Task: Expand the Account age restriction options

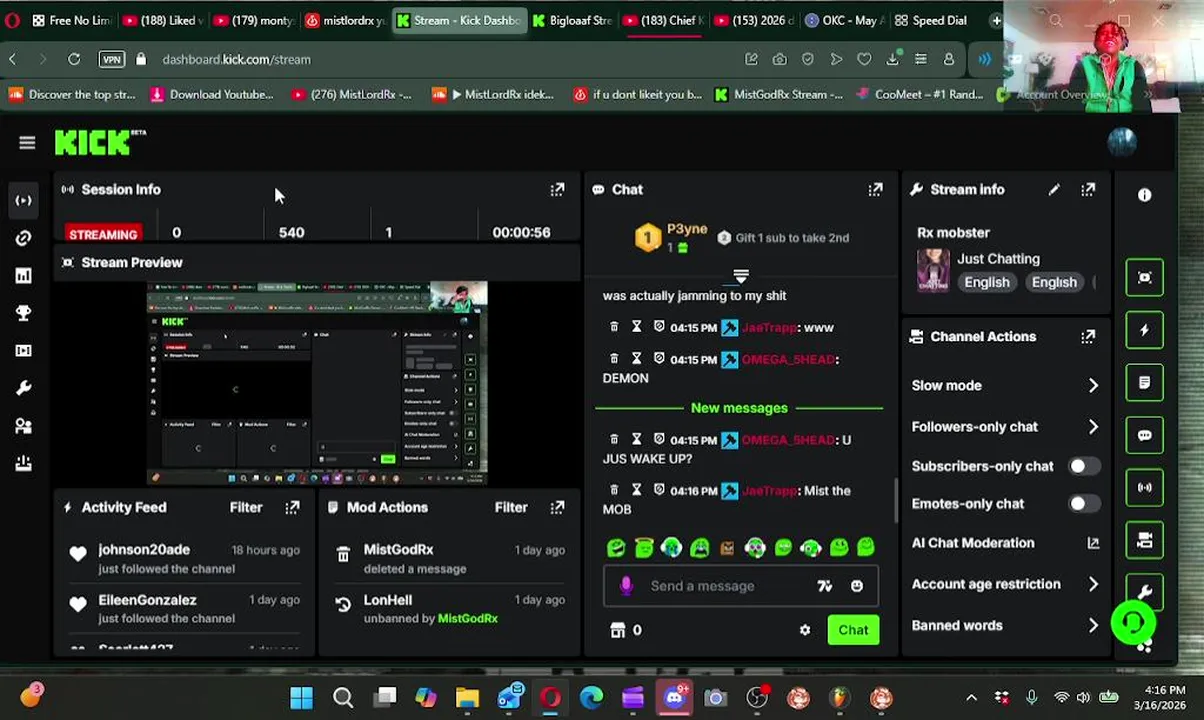Action: pyautogui.click(x=1093, y=584)
